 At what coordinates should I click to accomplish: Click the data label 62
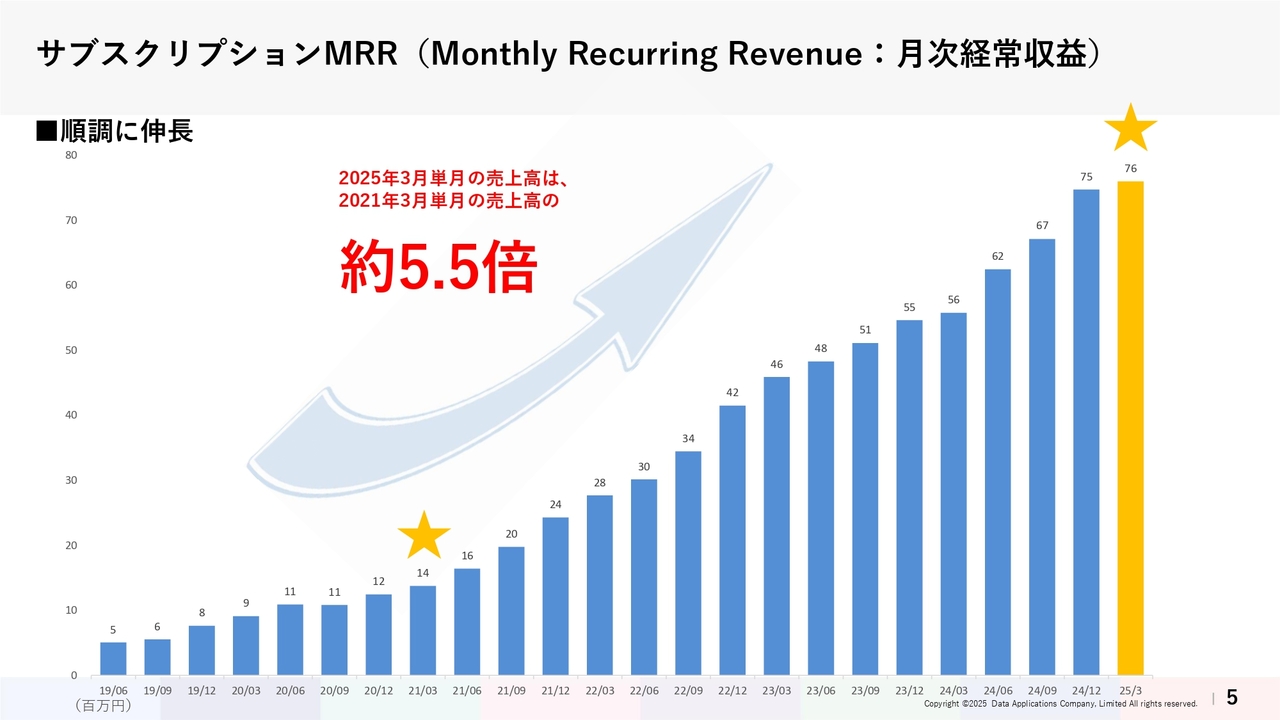[x=998, y=256]
